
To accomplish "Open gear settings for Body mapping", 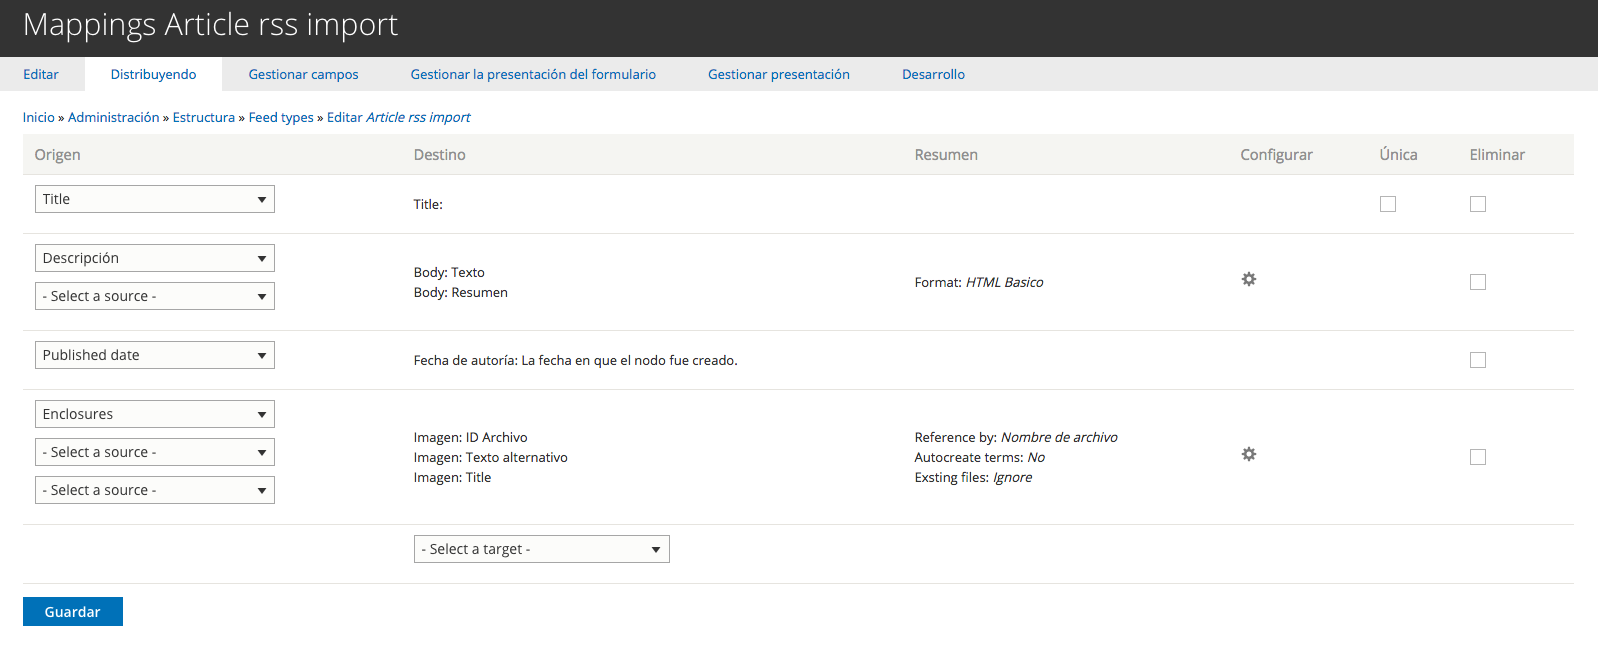I will pyautogui.click(x=1248, y=280).
